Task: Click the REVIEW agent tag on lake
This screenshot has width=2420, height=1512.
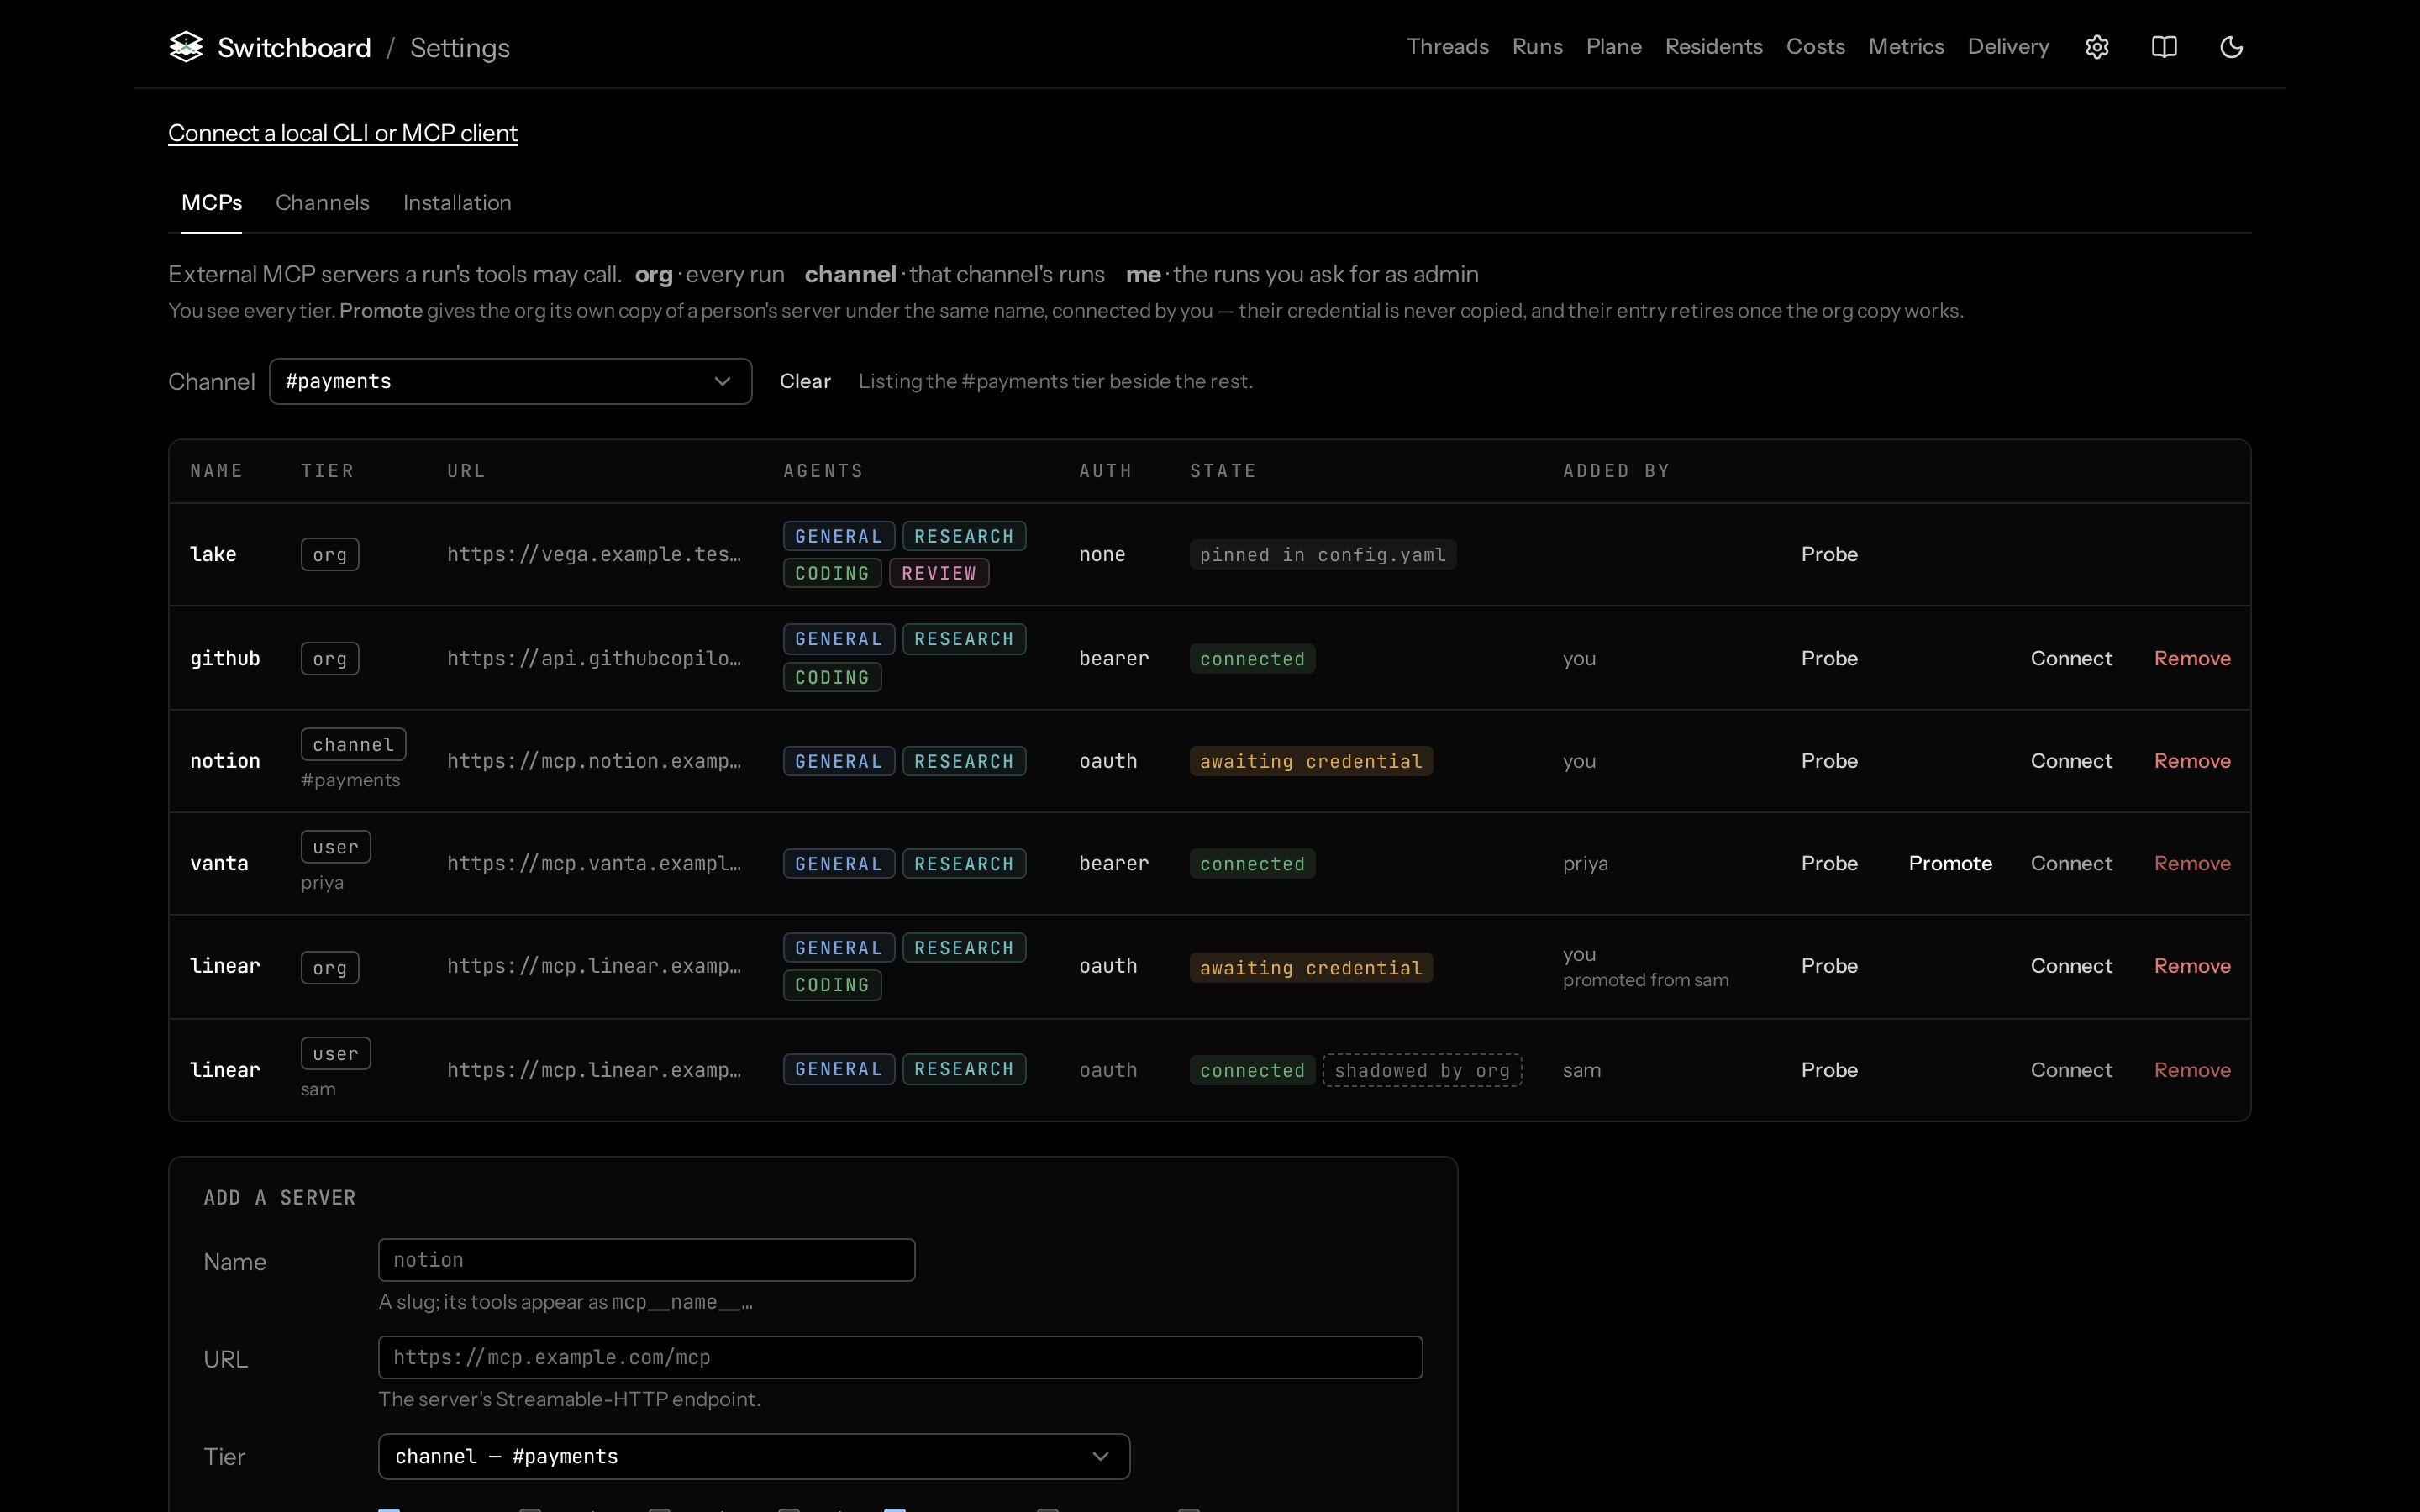Action: coord(938,573)
